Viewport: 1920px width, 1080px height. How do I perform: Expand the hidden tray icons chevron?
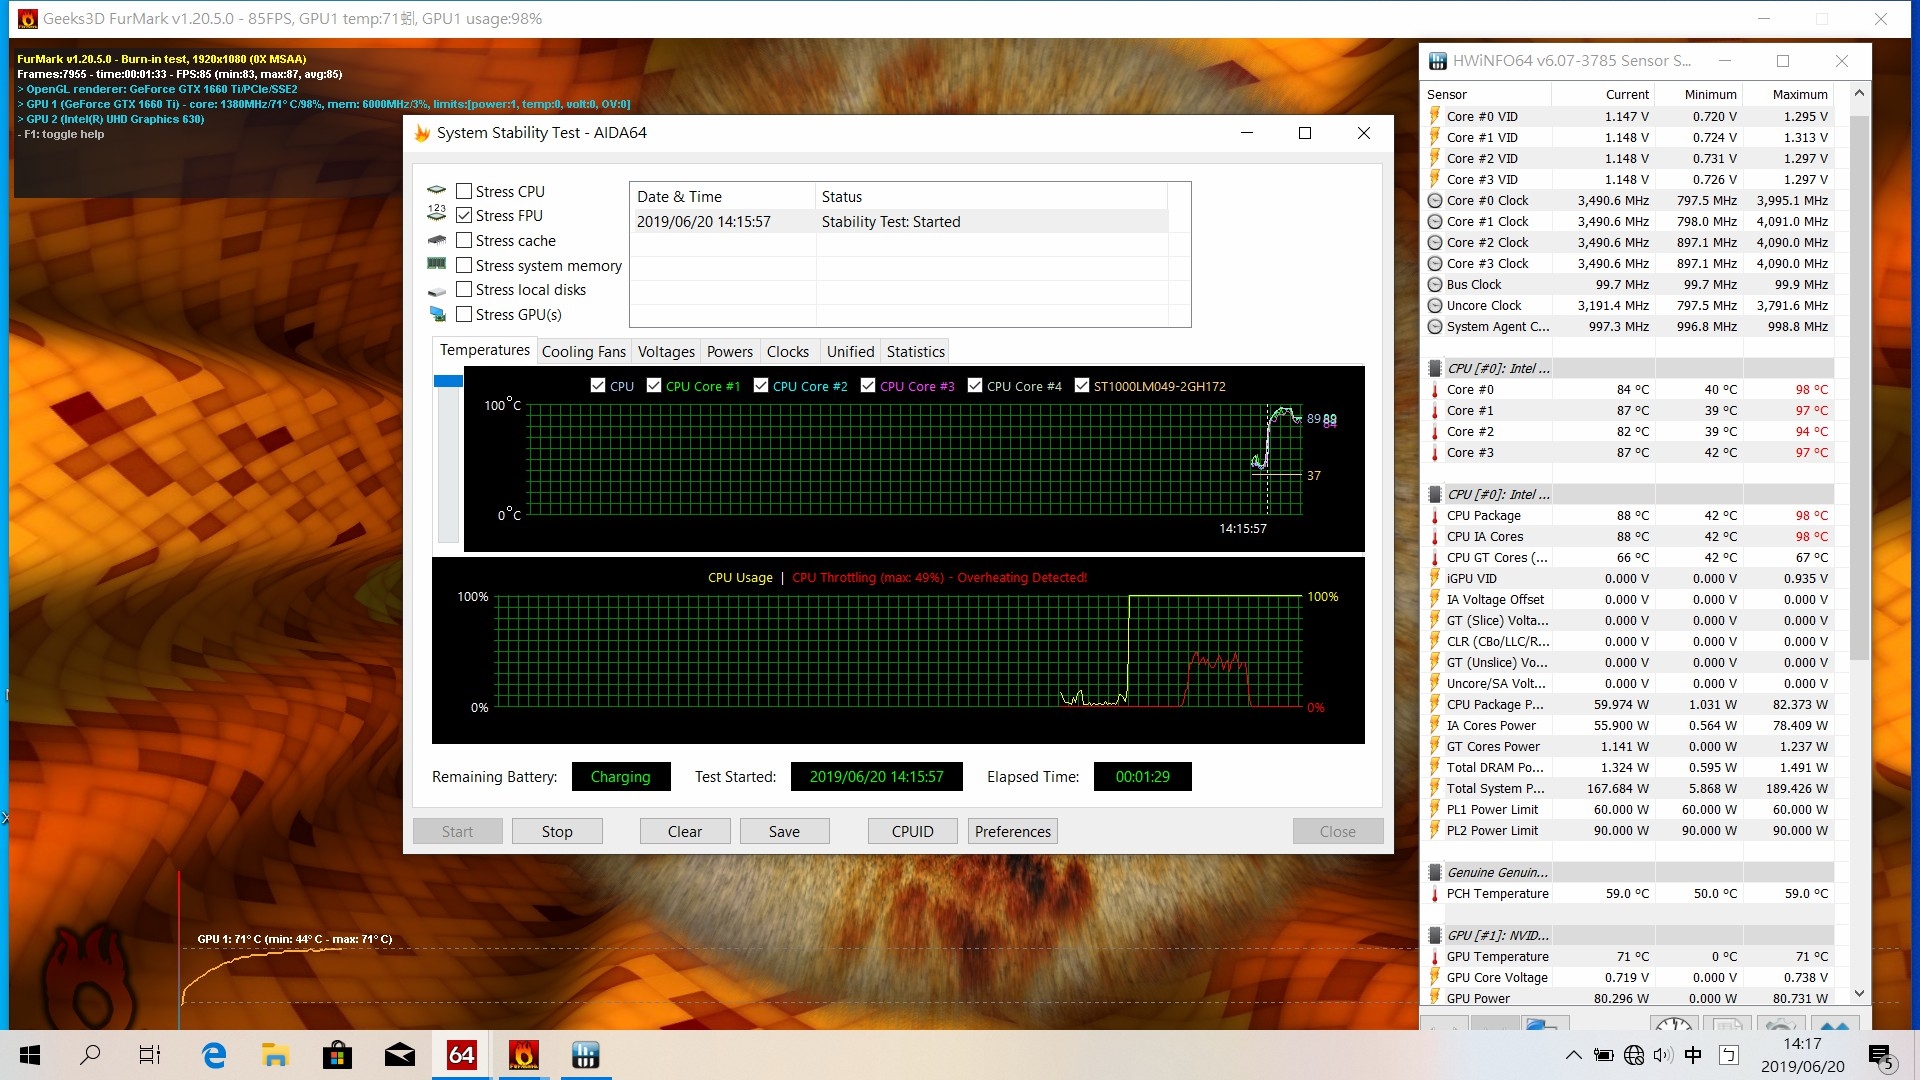(1573, 1055)
